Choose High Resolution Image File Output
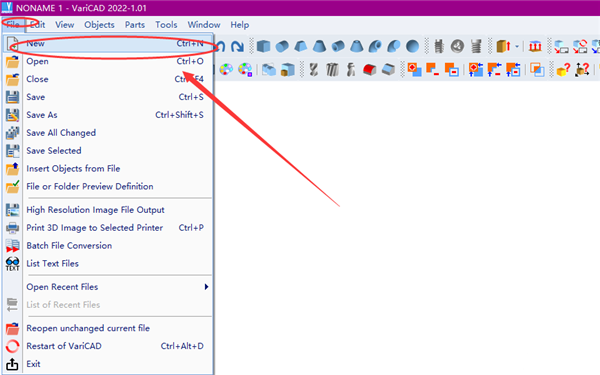Screen dimensions: 600x375 [x=108, y=210]
